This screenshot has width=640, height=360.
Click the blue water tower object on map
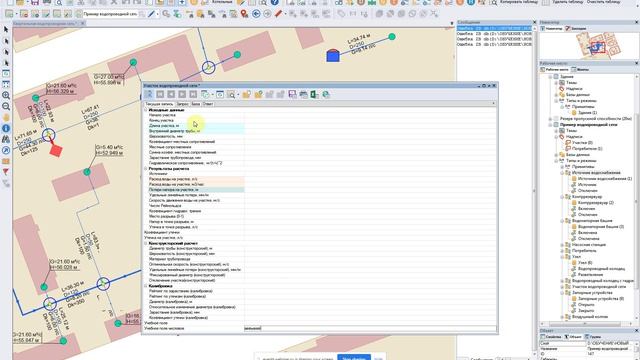333,56
